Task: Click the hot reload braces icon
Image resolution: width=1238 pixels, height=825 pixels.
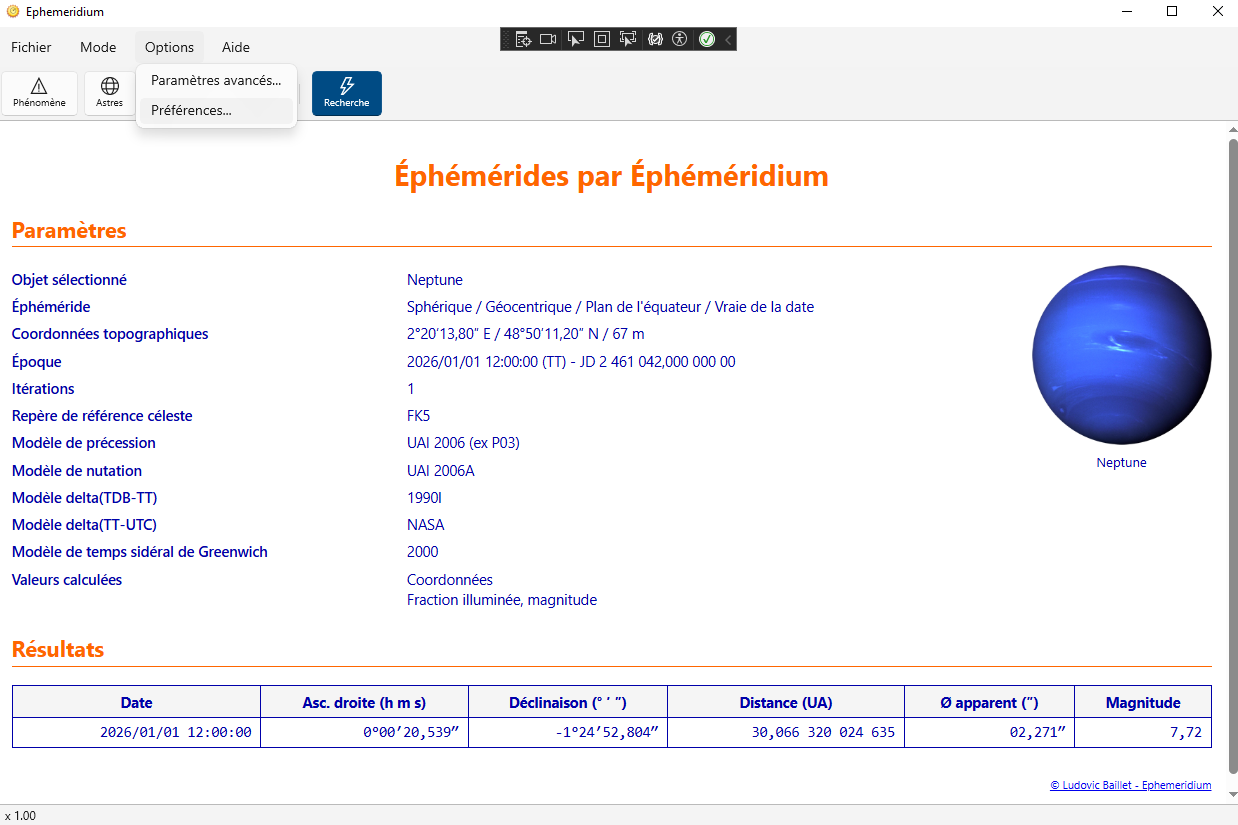Action: 655,39
